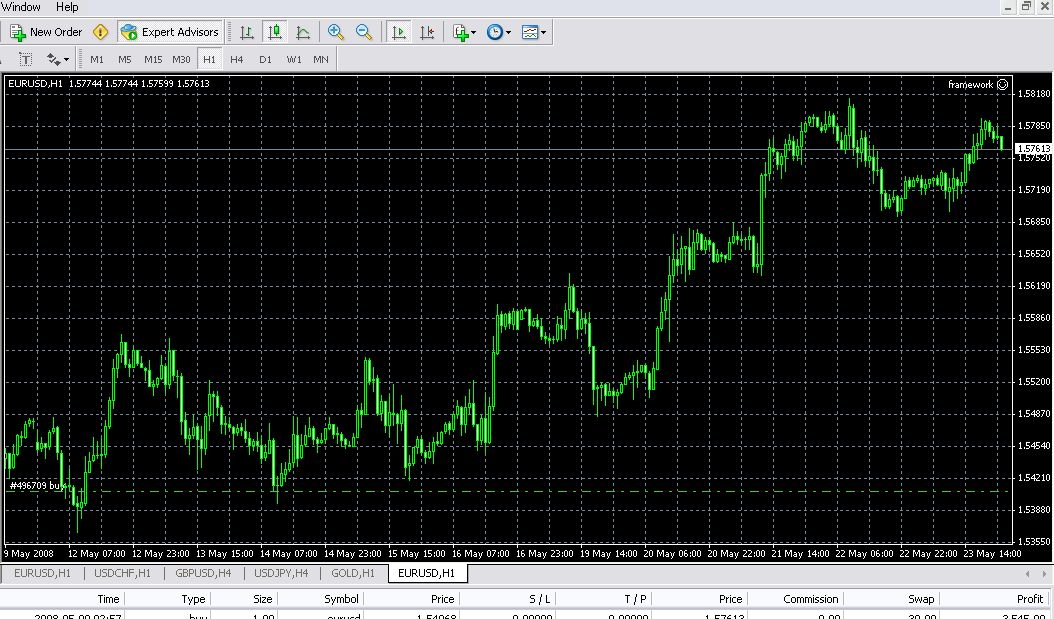Image resolution: width=1054 pixels, height=619 pixels.
Task: Click the framework smiley icon on chart
Action: pyautogui.click(x=1002, y=84)
